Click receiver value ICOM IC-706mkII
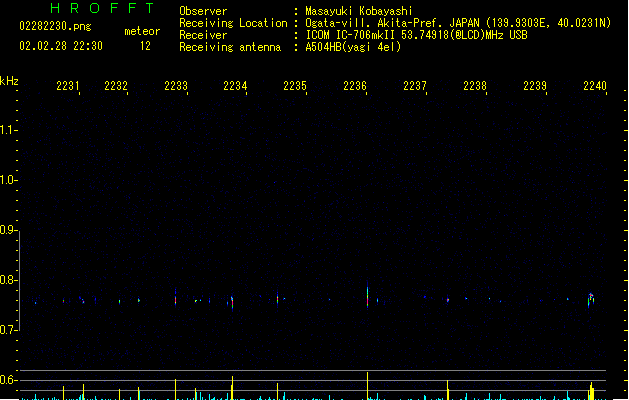This screenshot has width=629, height=400. [351, 35]
